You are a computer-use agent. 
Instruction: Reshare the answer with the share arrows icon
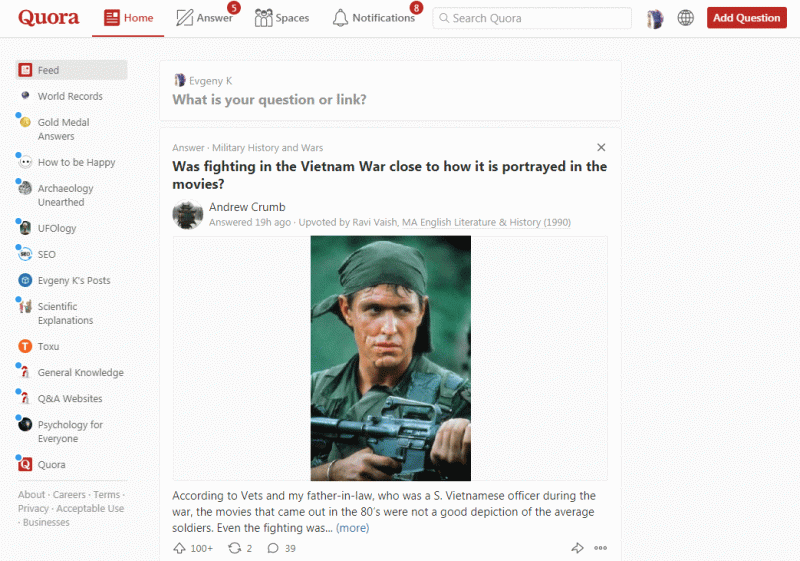pos(240,548)
